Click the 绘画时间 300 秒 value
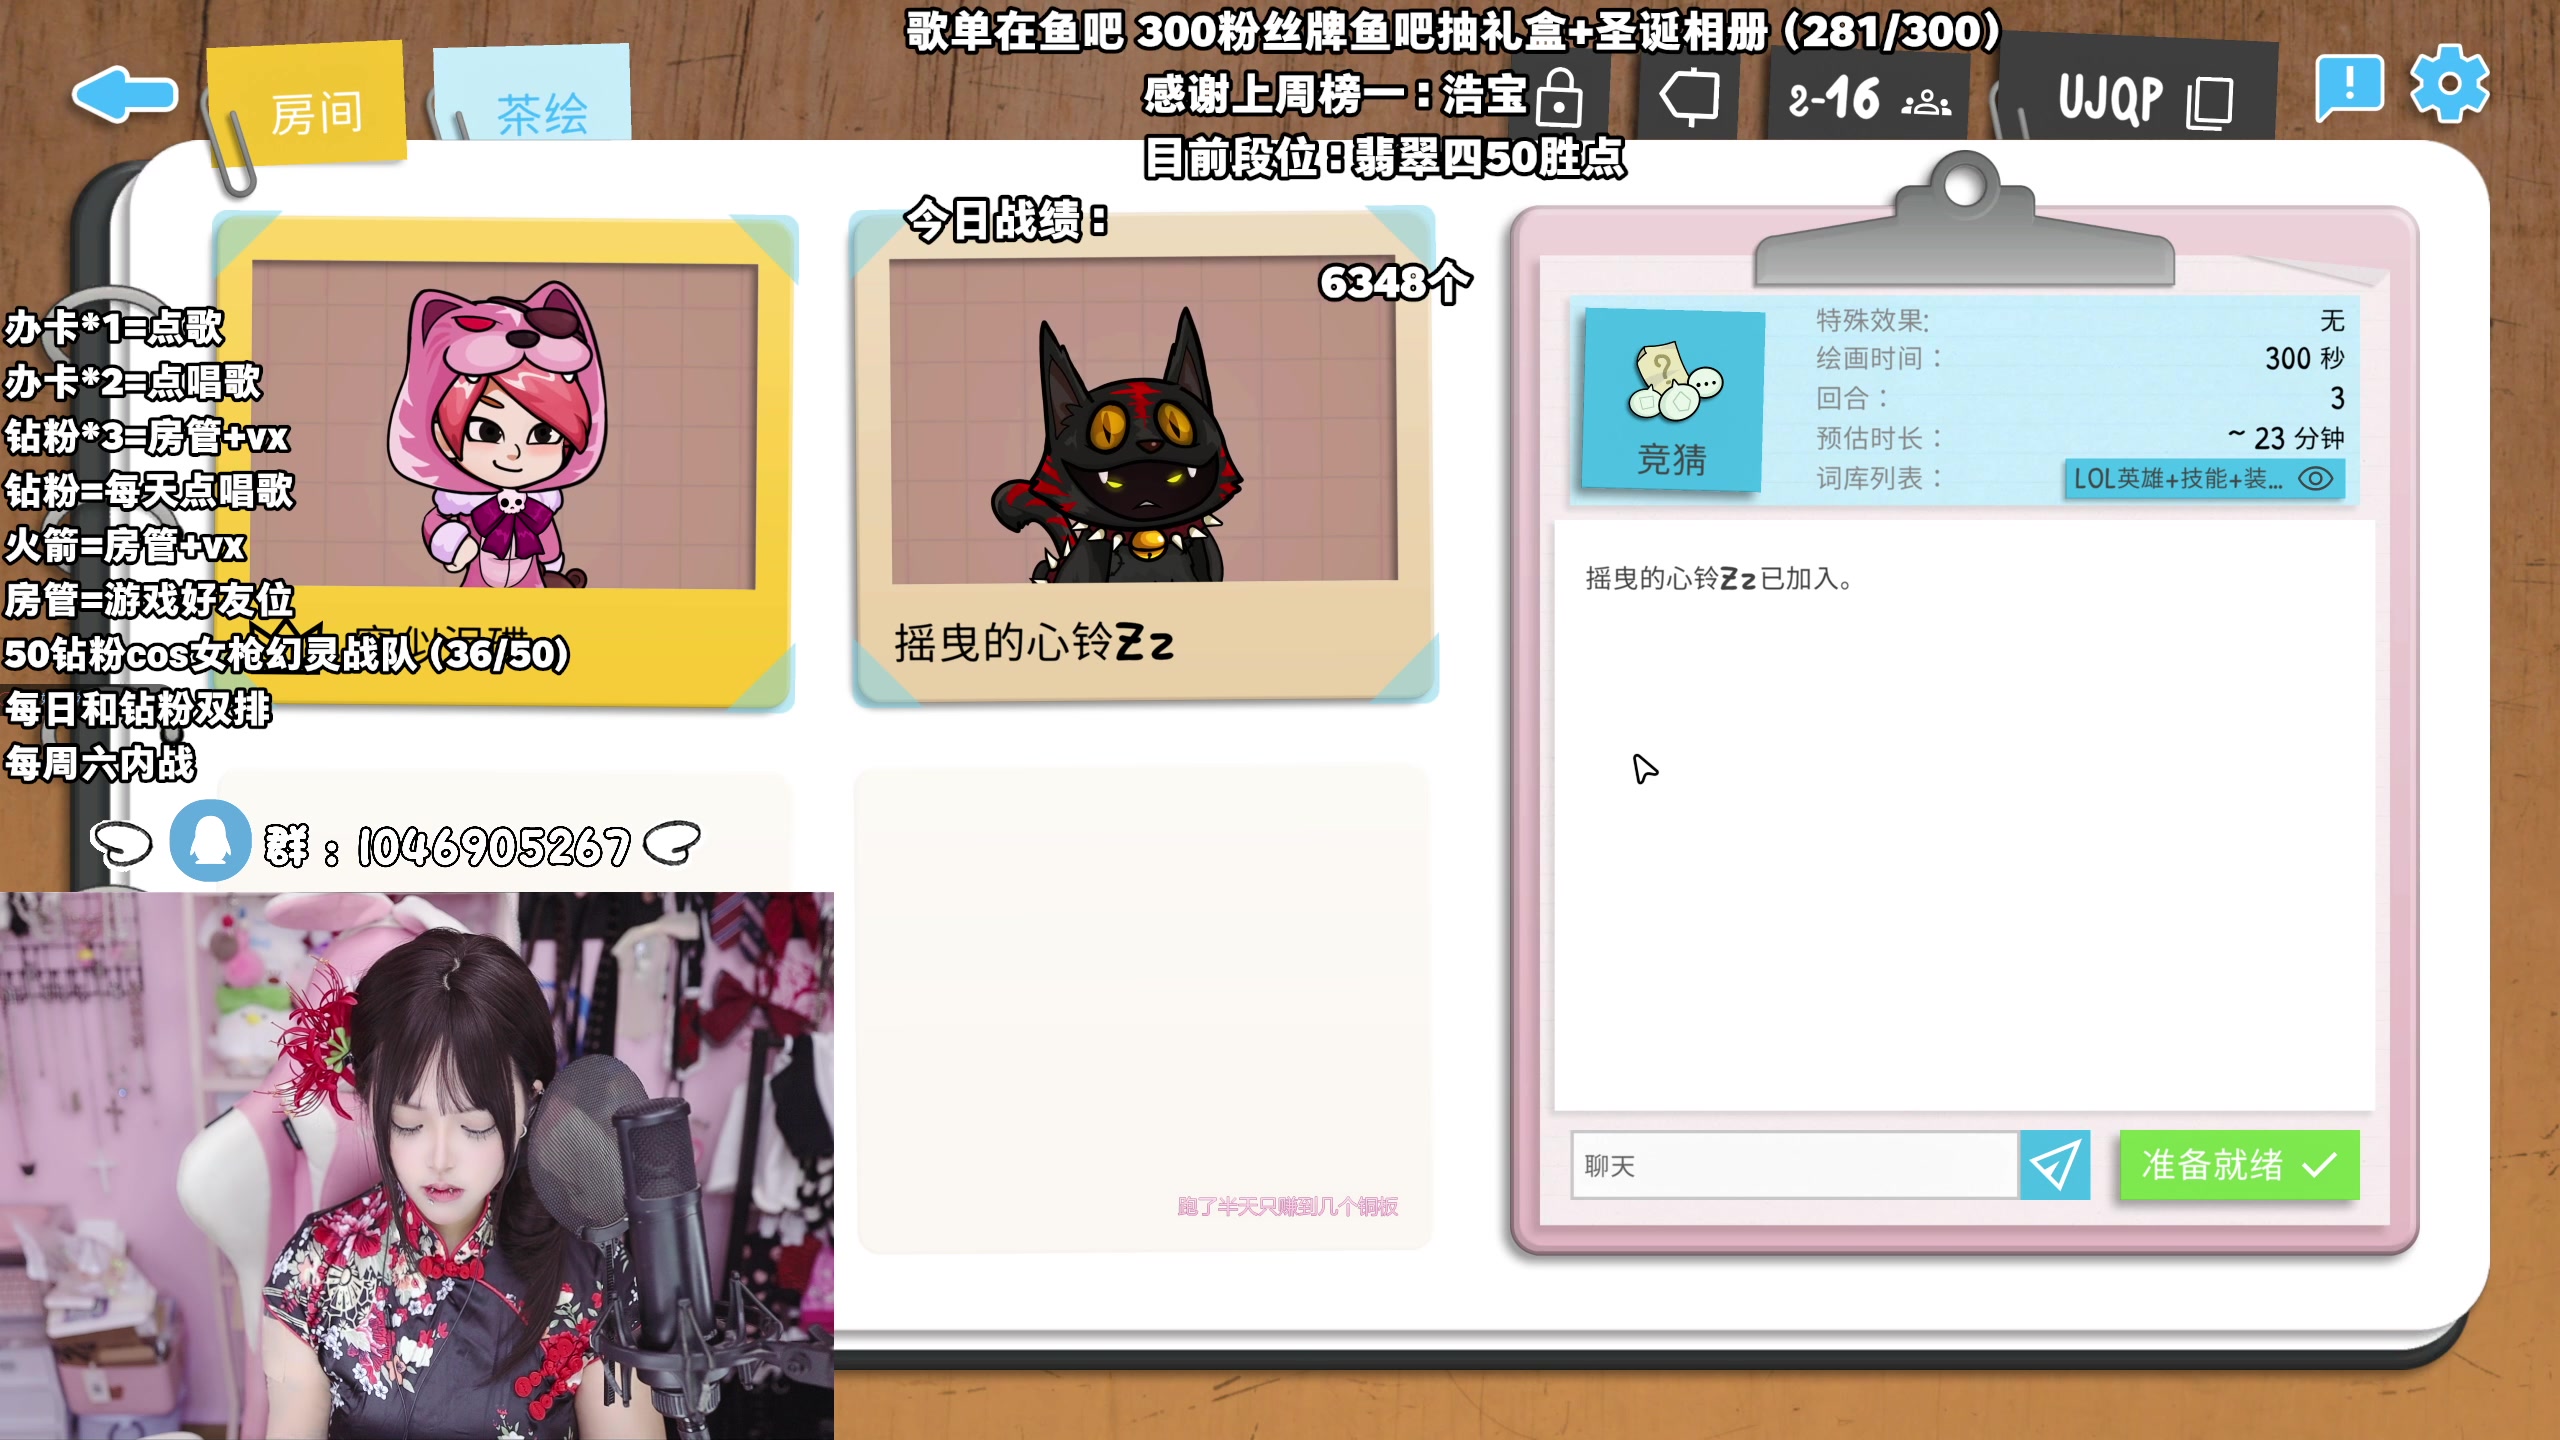Viewport: 2560px width, 1440px height. click(2303, 358)
